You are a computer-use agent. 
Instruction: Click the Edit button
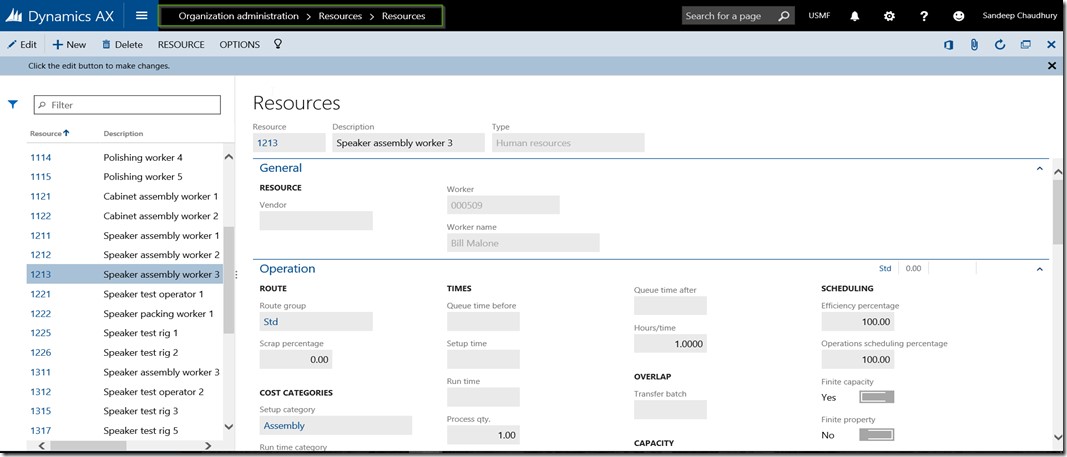tap(22, 45)
